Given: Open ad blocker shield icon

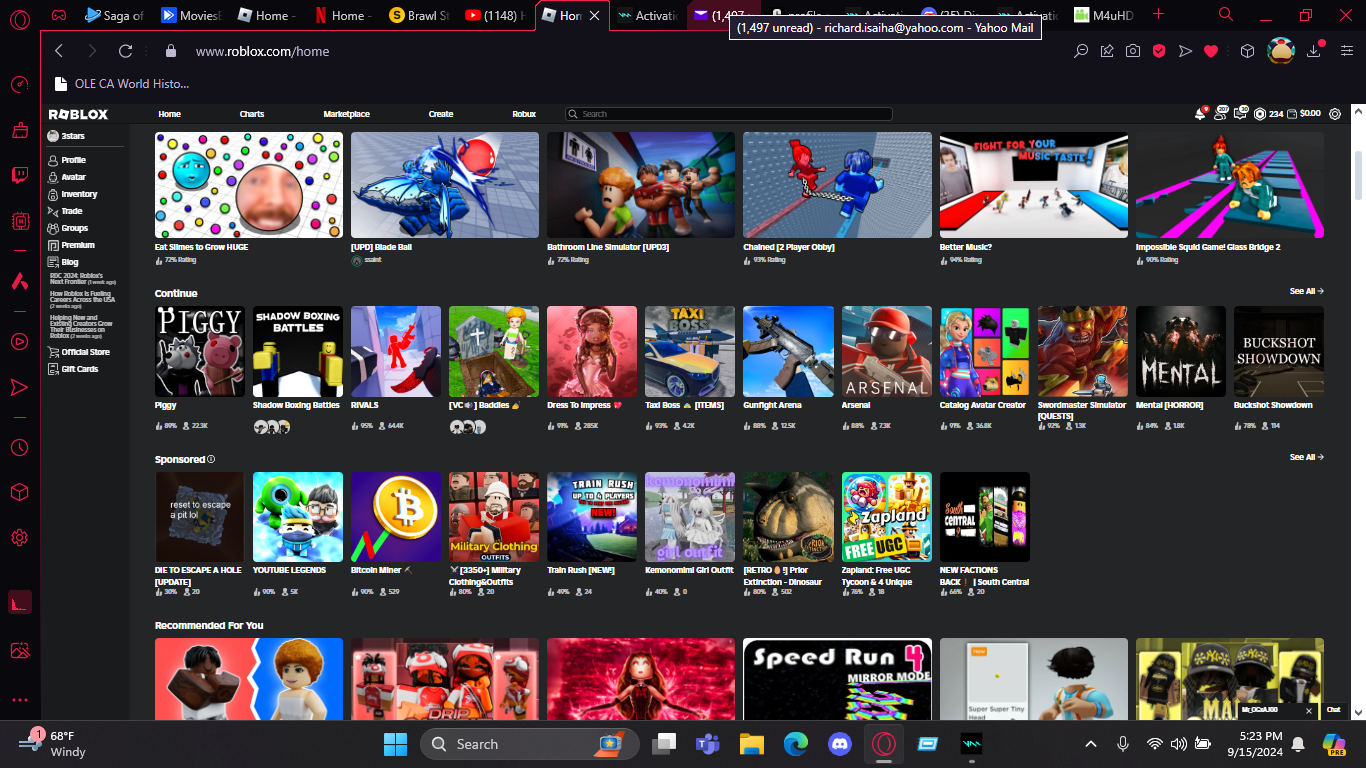Looking at the screenshot, I should pos(1159,51).
